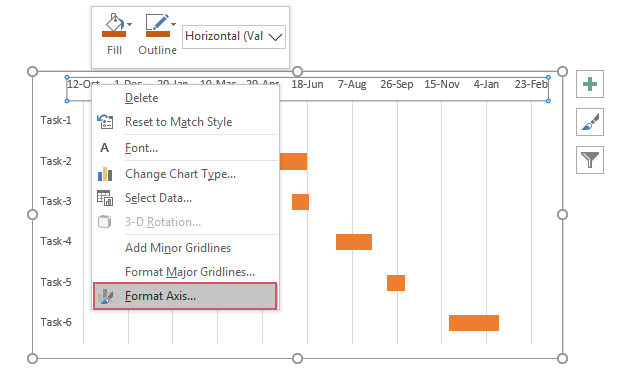
Task: Open Chart Filters funnel button
Action: [x=590, y=160]
